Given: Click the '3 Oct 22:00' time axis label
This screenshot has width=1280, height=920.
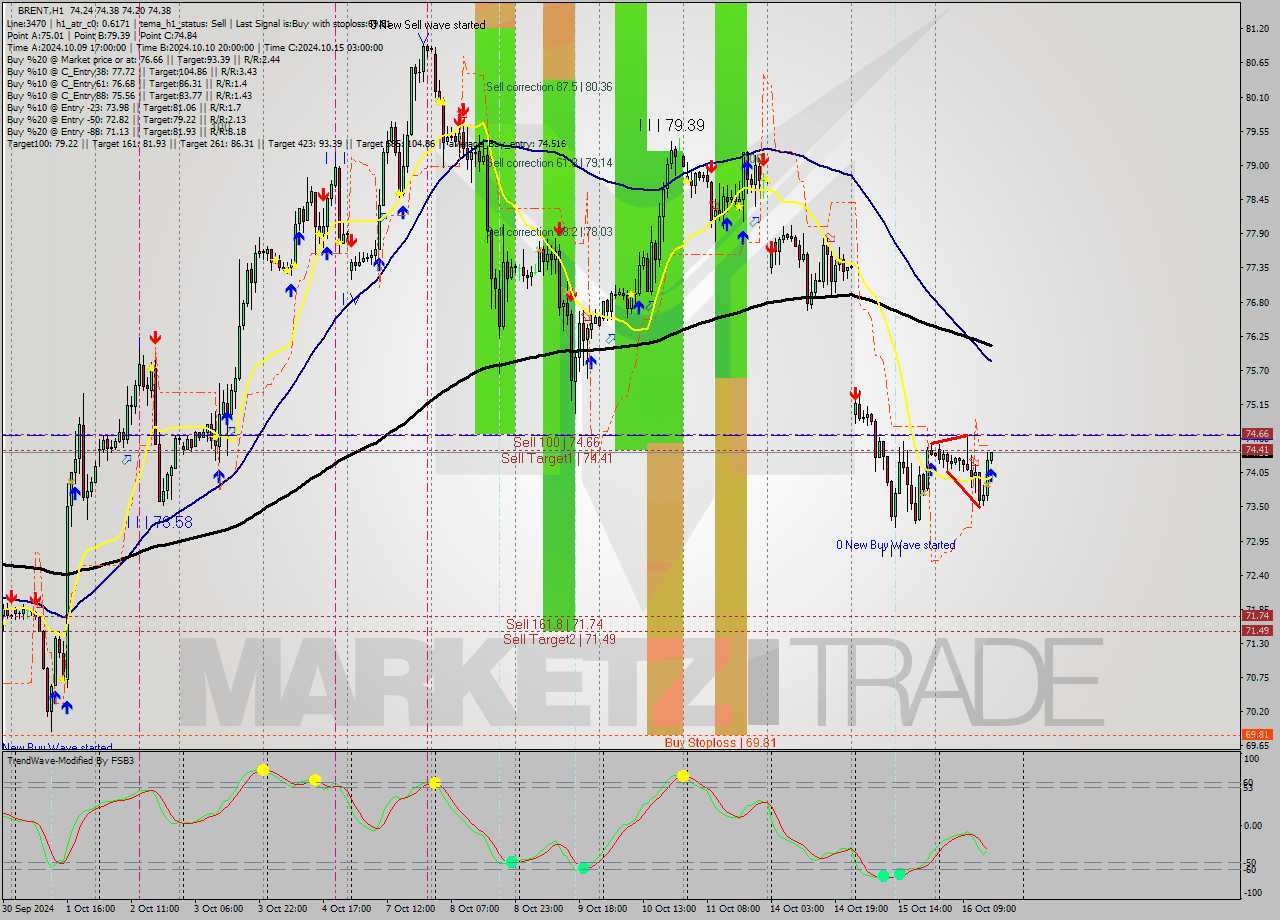Looking at the screenshot, I should point(282,910).
